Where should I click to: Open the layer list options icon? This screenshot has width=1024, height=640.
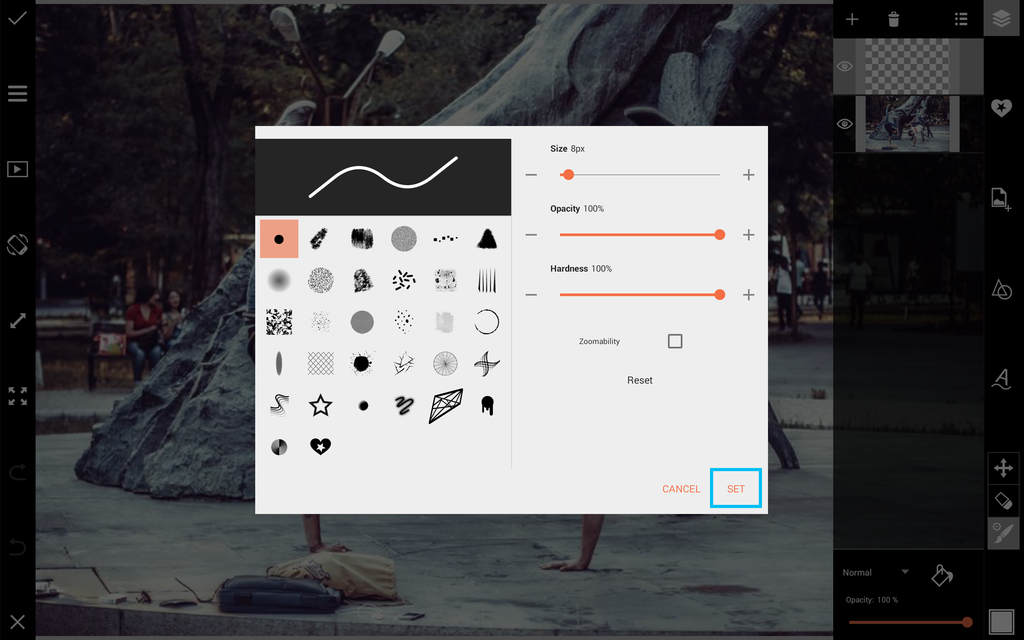click(x=961, y=19)
